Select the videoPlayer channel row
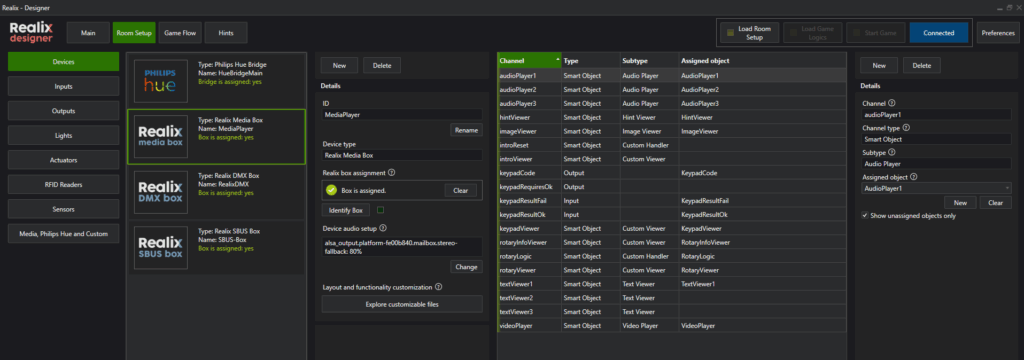This screenshot has height=360, width=1024. pyautogui.click(x=671, y=325)
